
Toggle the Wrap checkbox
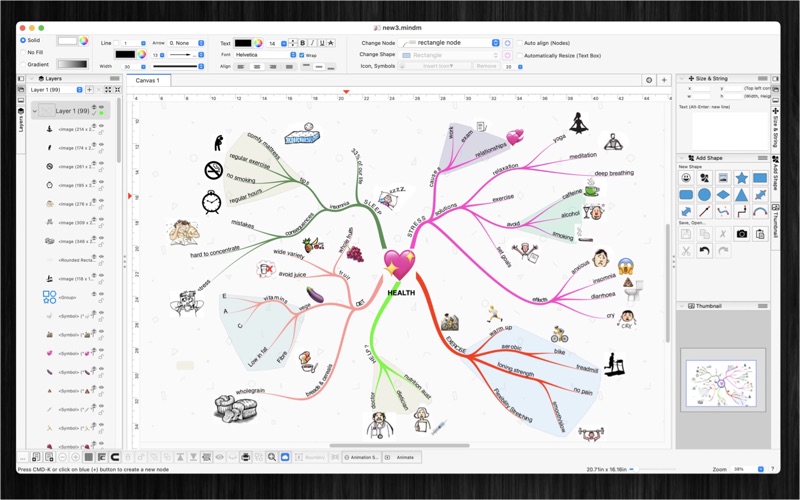pos(302,55)
